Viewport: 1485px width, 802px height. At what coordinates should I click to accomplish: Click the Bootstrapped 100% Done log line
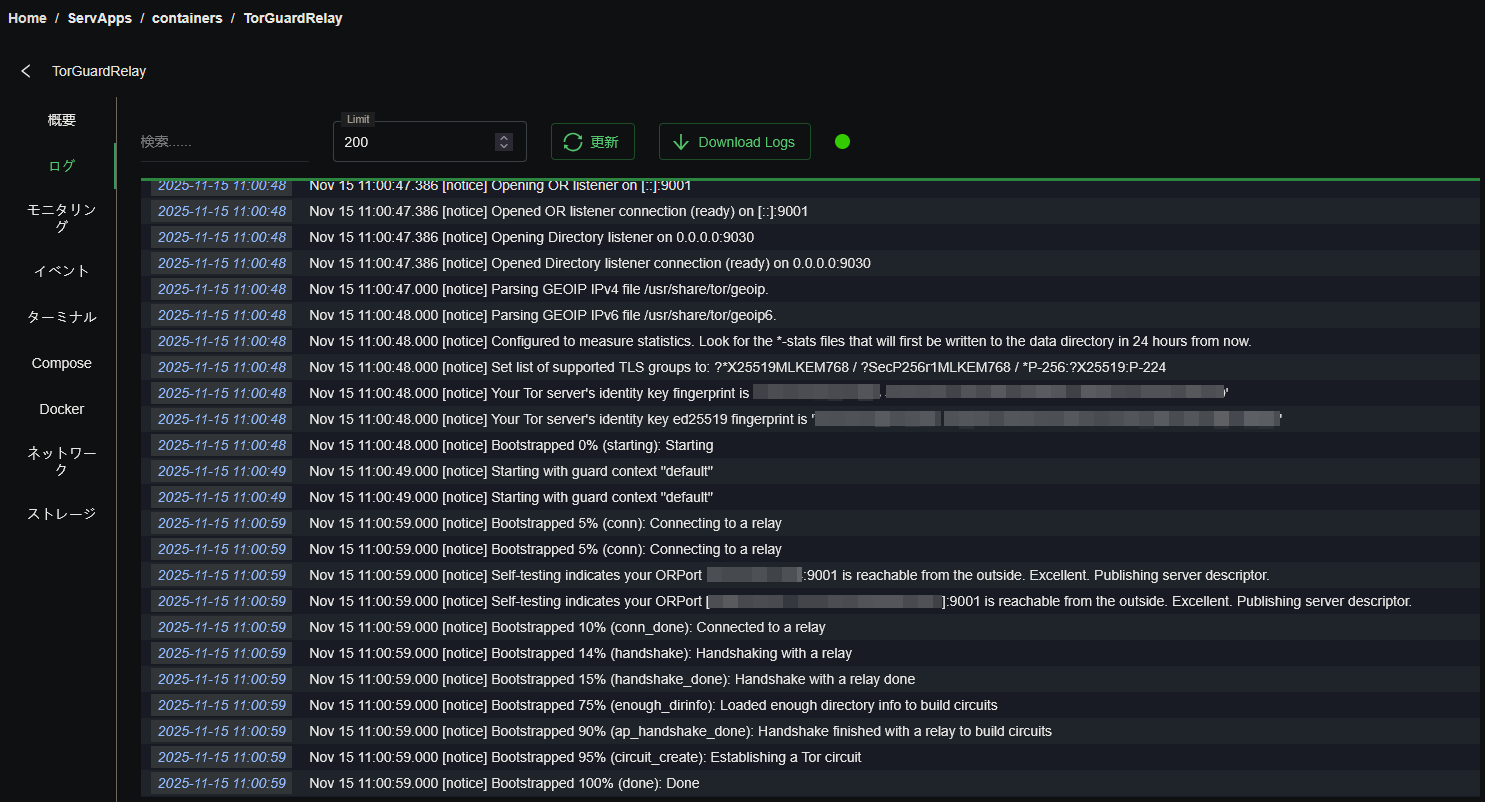click(x=504, y=783)
